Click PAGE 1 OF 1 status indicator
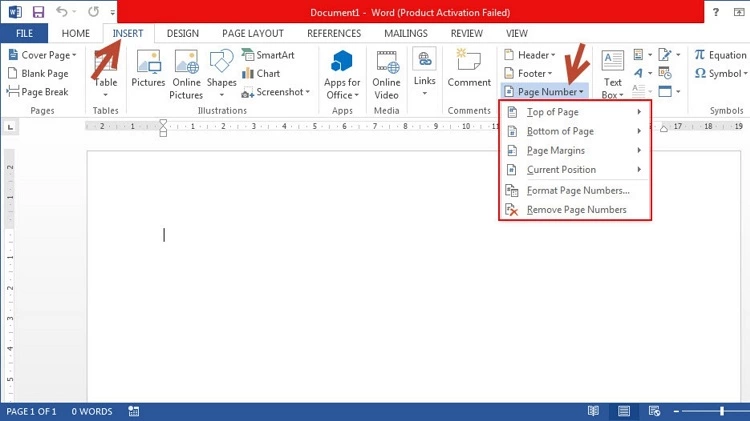 pyautogui.click(x=31, y=411)
